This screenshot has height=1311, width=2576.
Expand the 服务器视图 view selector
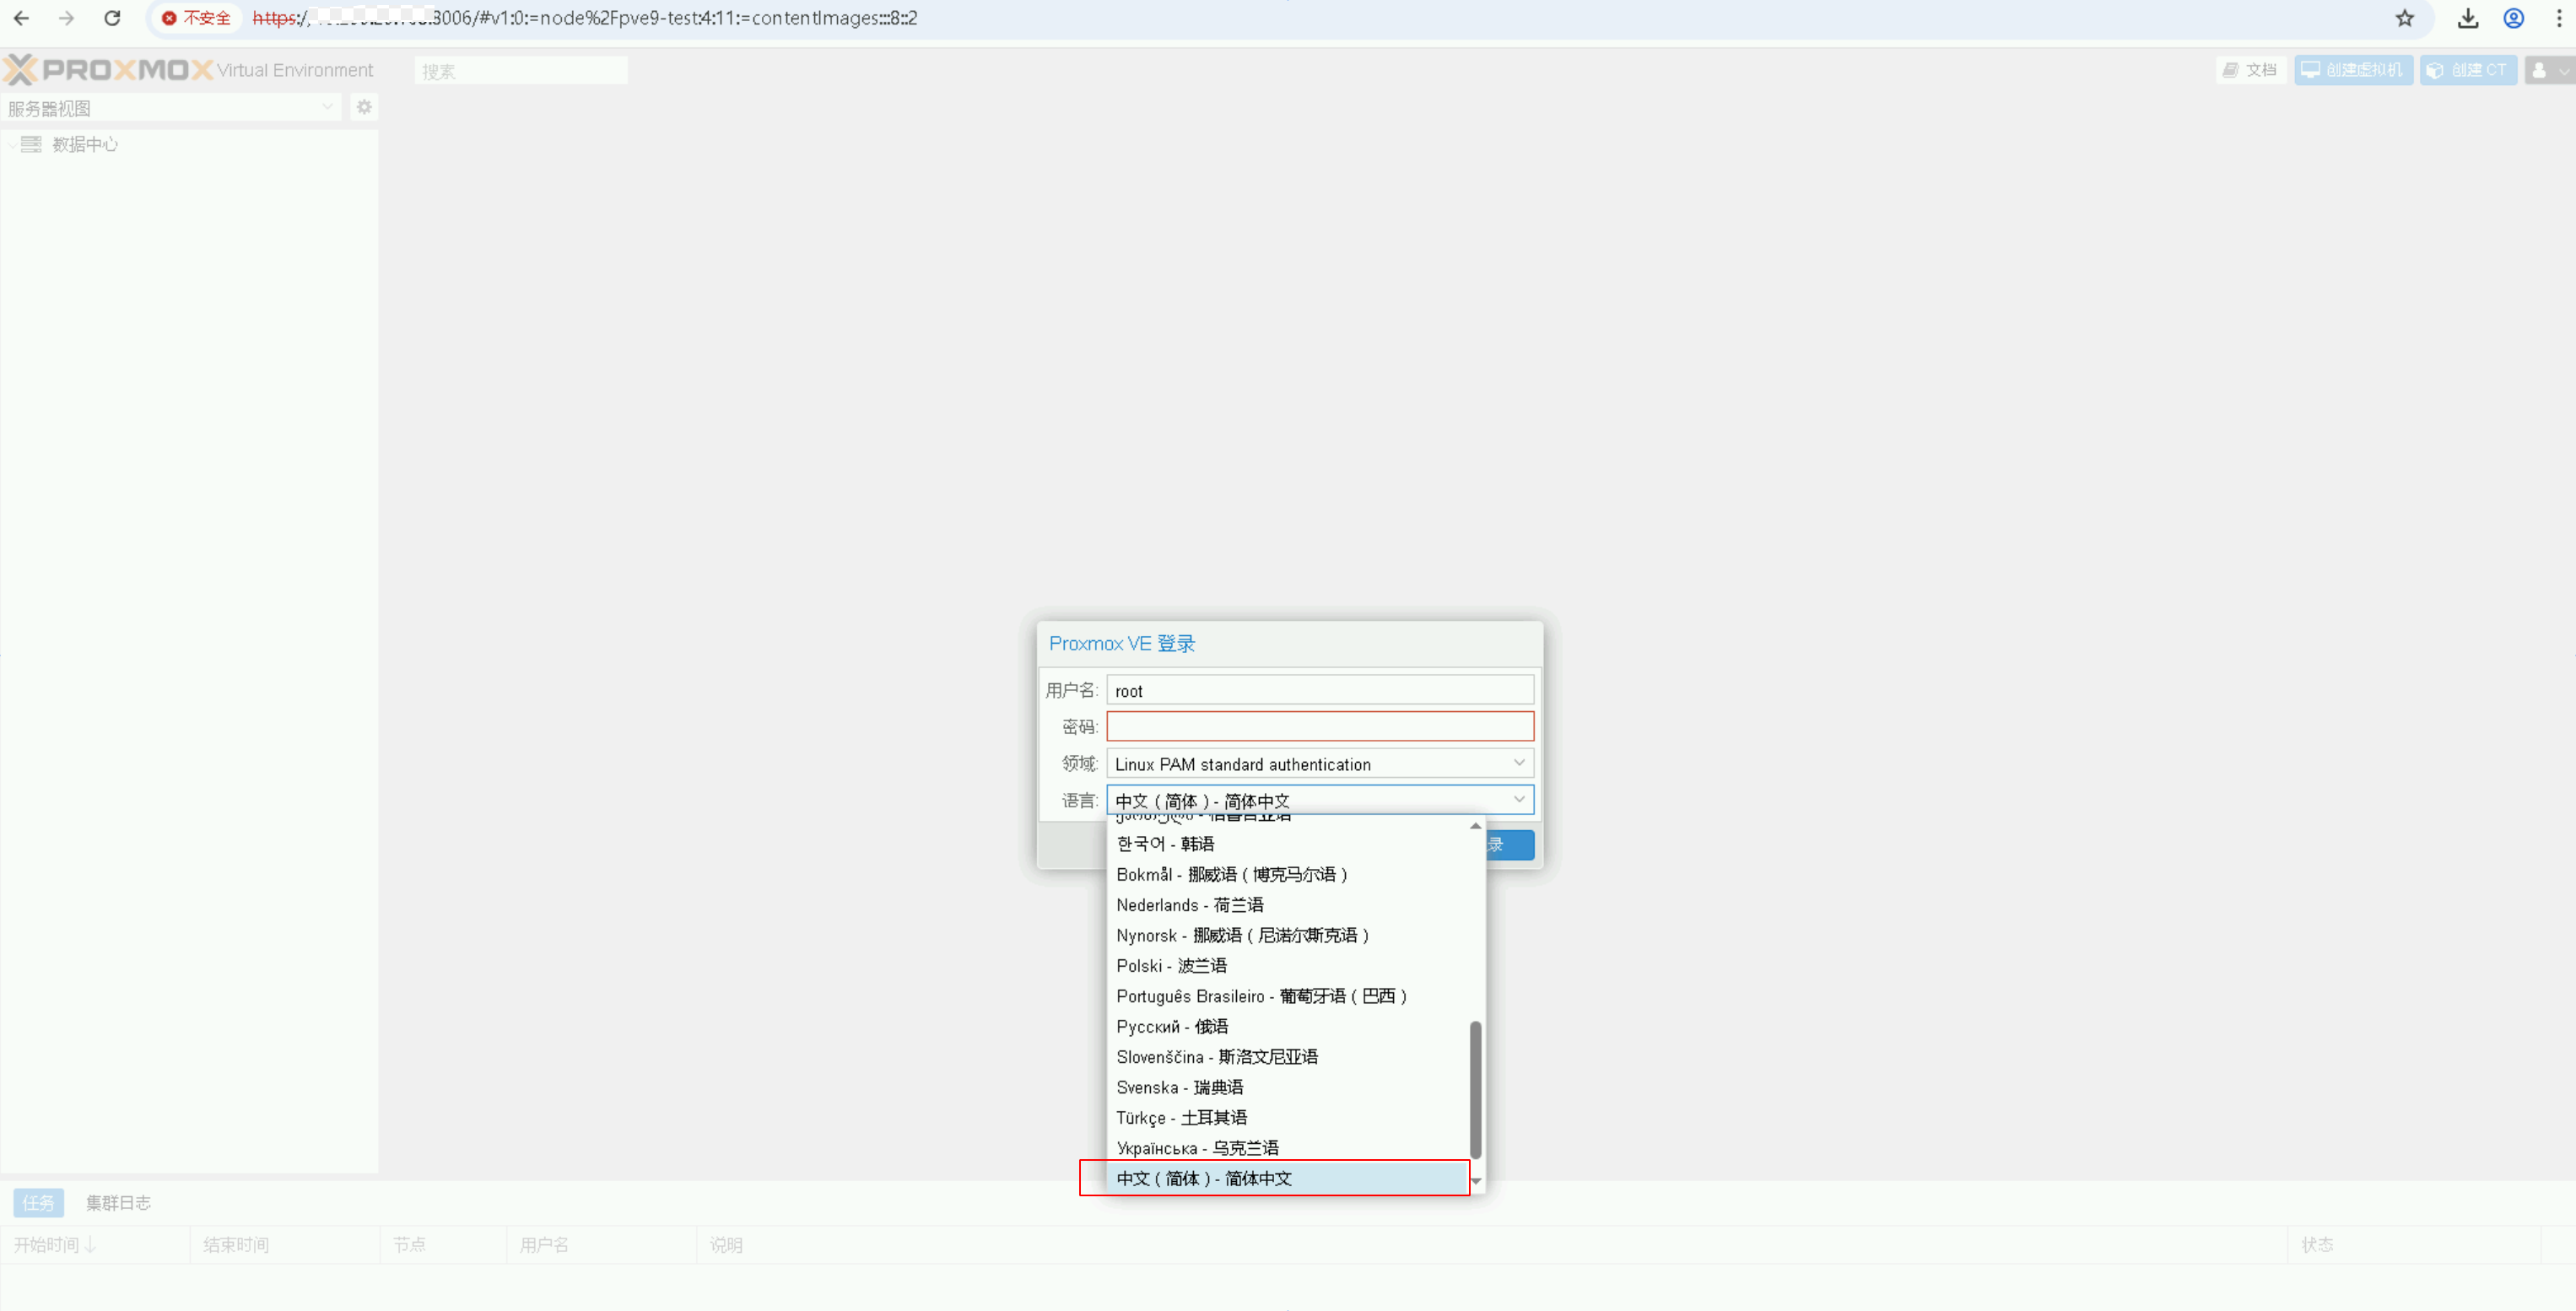click(170, 108)
